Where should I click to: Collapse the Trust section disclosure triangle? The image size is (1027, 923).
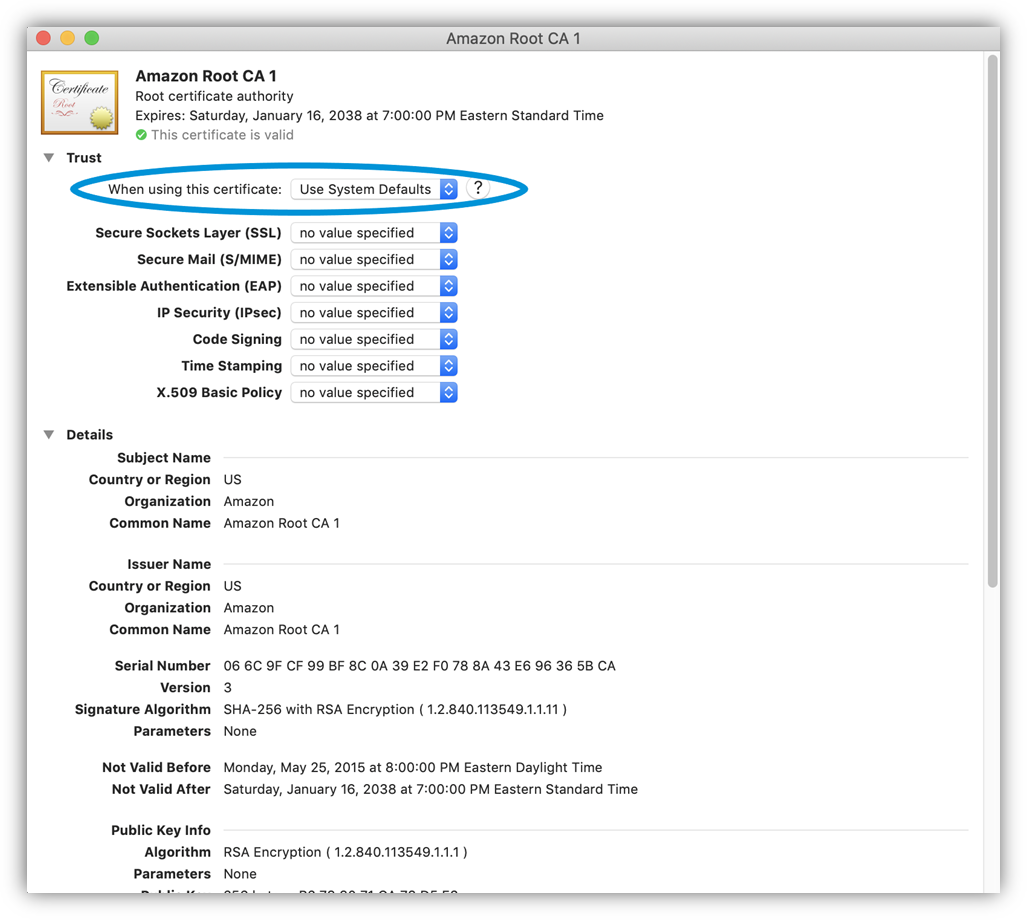(x=48, y=158)
